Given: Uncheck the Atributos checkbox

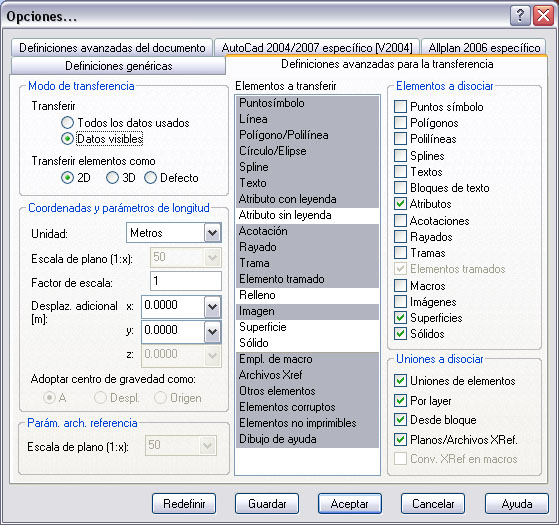Looking at the screenshot, I should pyautogui.click(x=400, y=204).
